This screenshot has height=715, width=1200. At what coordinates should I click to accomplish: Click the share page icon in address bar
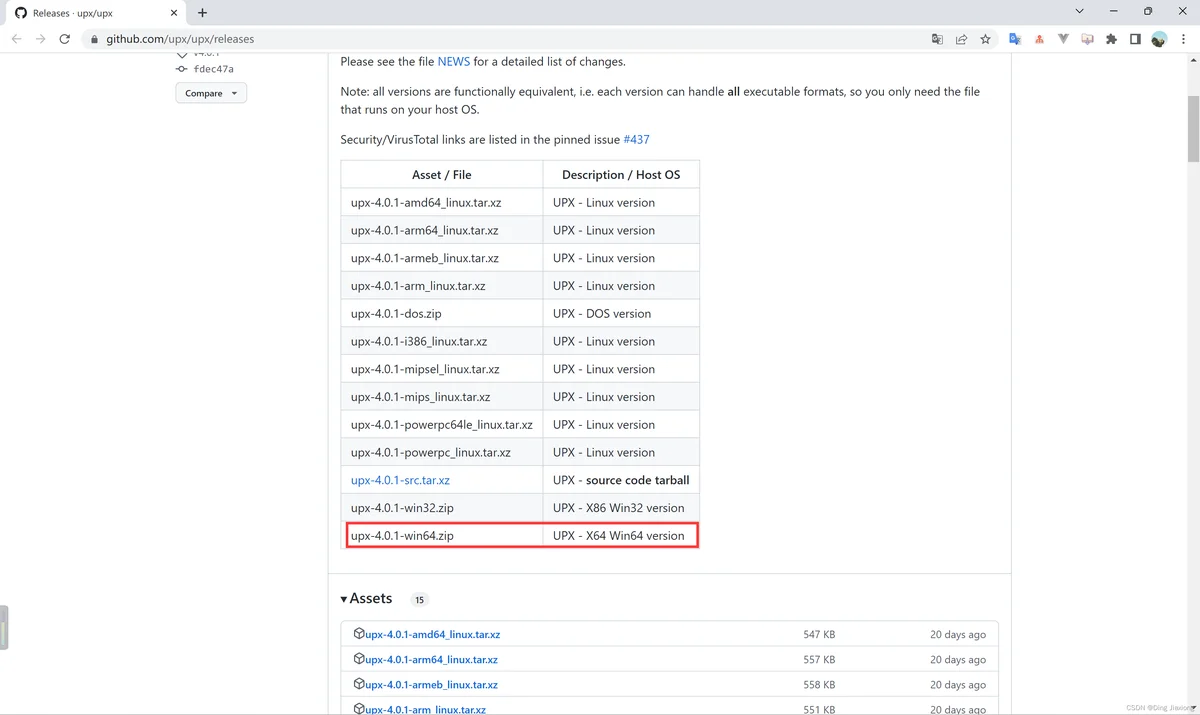[x=961, y=39]
